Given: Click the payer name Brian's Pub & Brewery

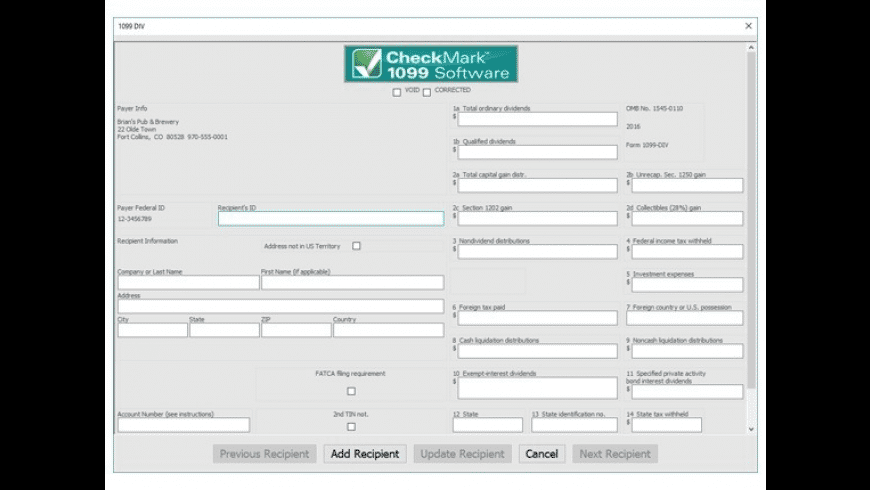Looking at the screenshot, I should coord(148,122).
